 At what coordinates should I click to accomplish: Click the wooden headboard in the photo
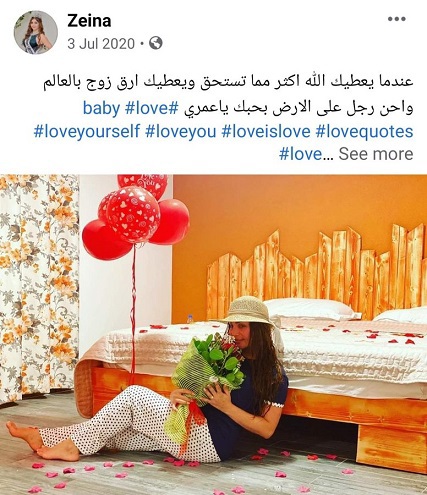[316, 270]
